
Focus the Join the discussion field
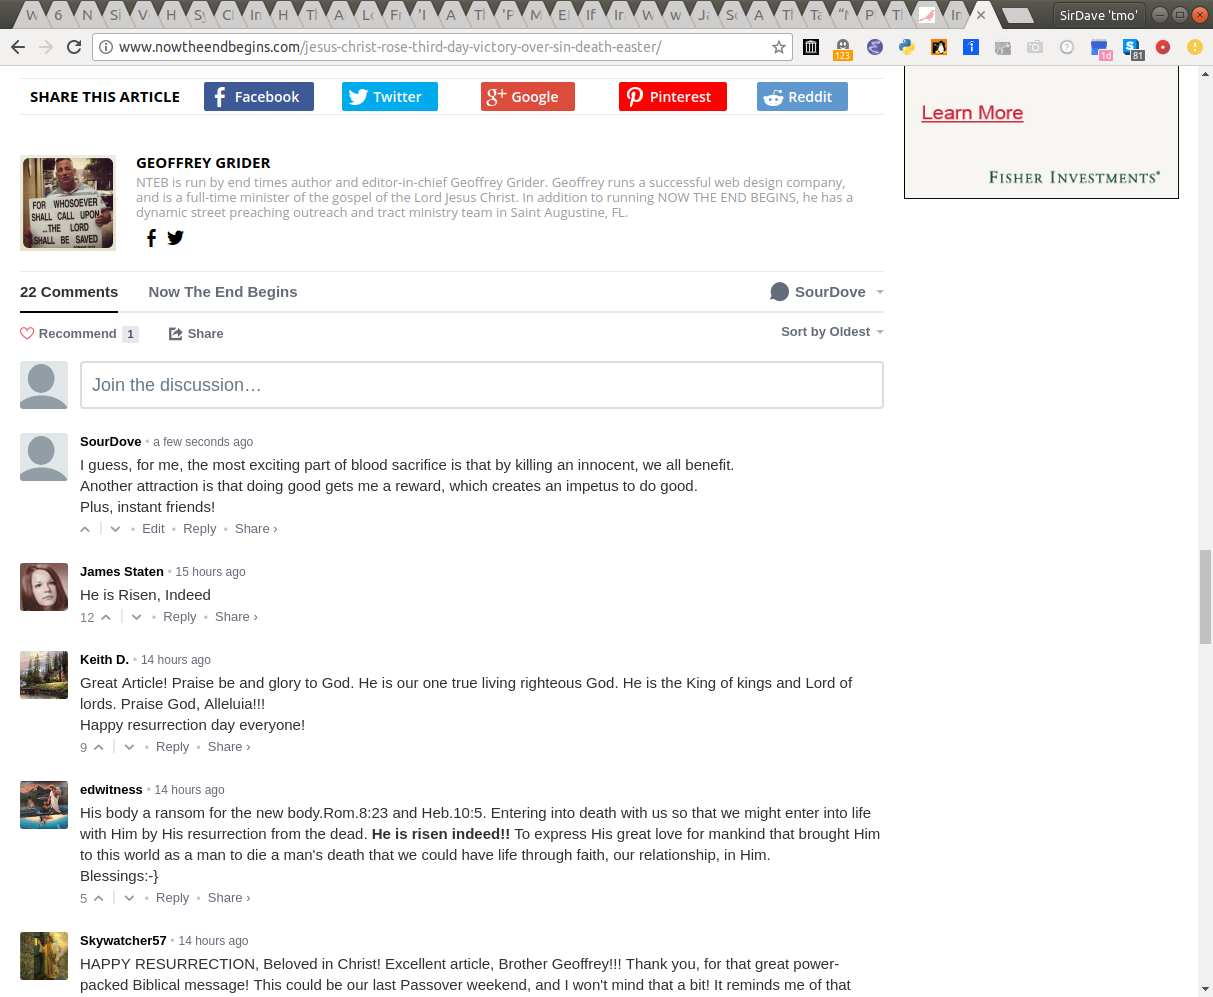click(x=482, y=385)
